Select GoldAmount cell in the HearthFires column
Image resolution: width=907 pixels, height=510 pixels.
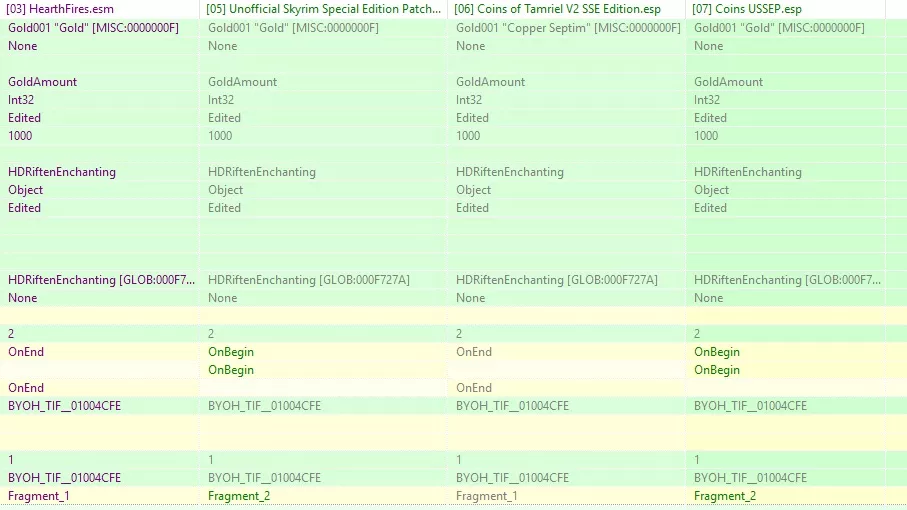coord(42,82)
